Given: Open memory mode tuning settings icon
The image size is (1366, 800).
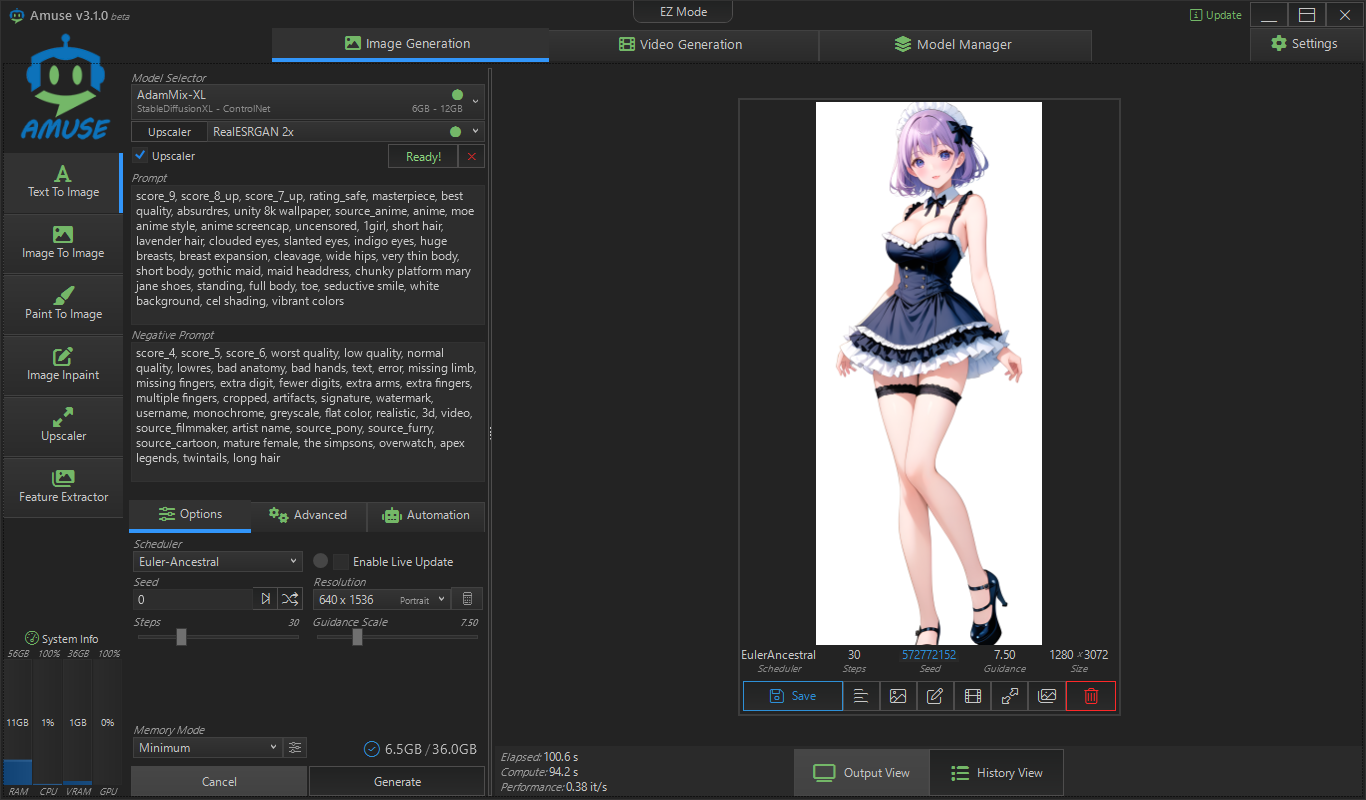Looking at the screenshot, I should [x=295, y=747].
